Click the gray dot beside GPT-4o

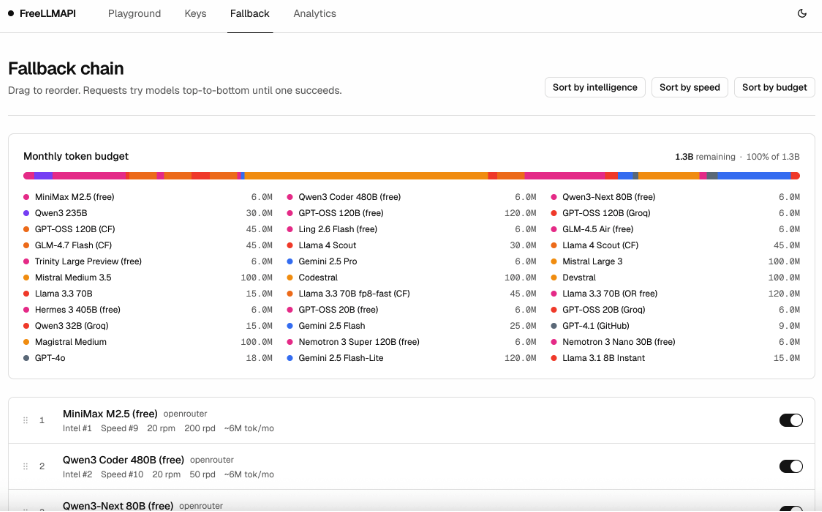pos(26,358)
